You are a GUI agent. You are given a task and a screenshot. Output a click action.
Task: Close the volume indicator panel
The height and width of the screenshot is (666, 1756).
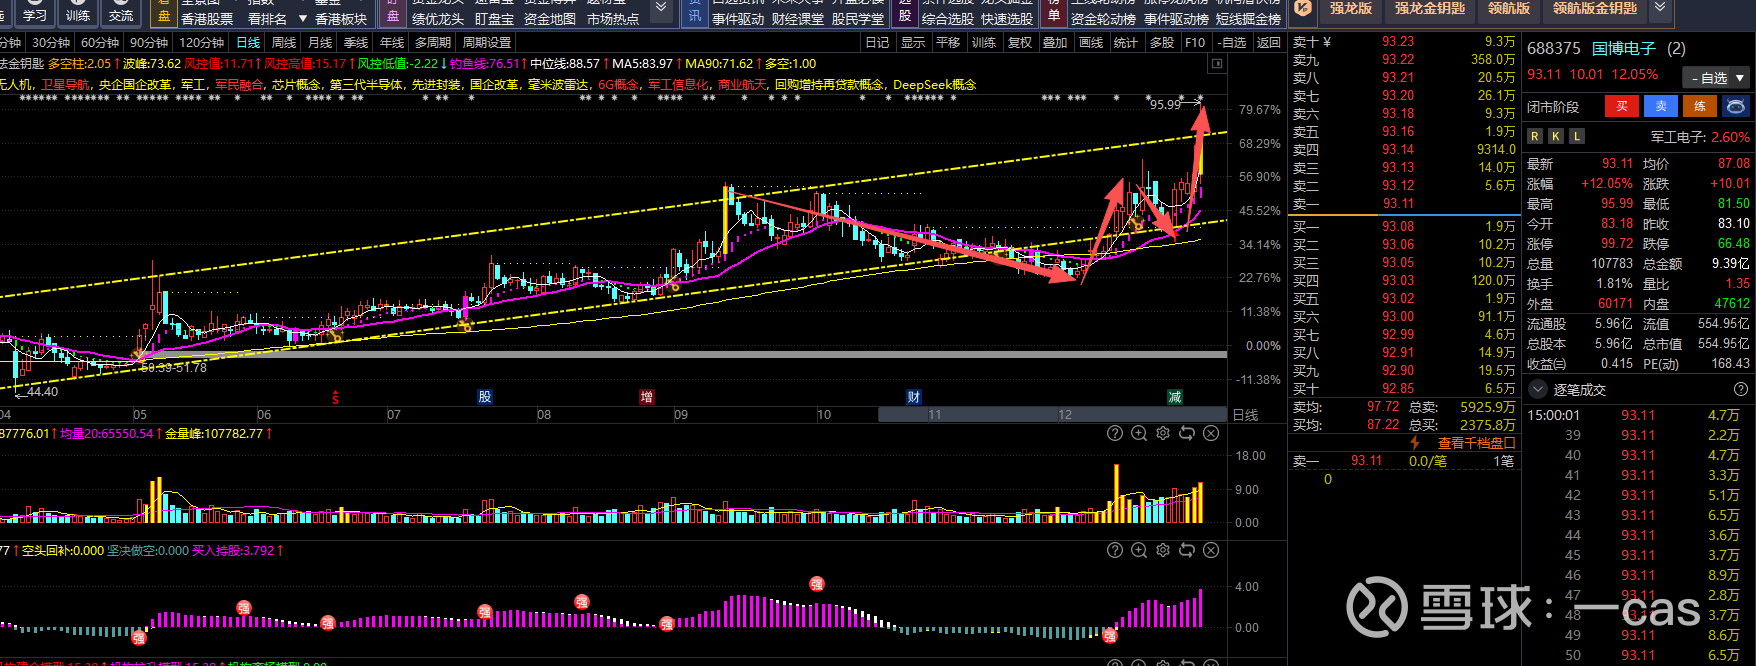1211,433
